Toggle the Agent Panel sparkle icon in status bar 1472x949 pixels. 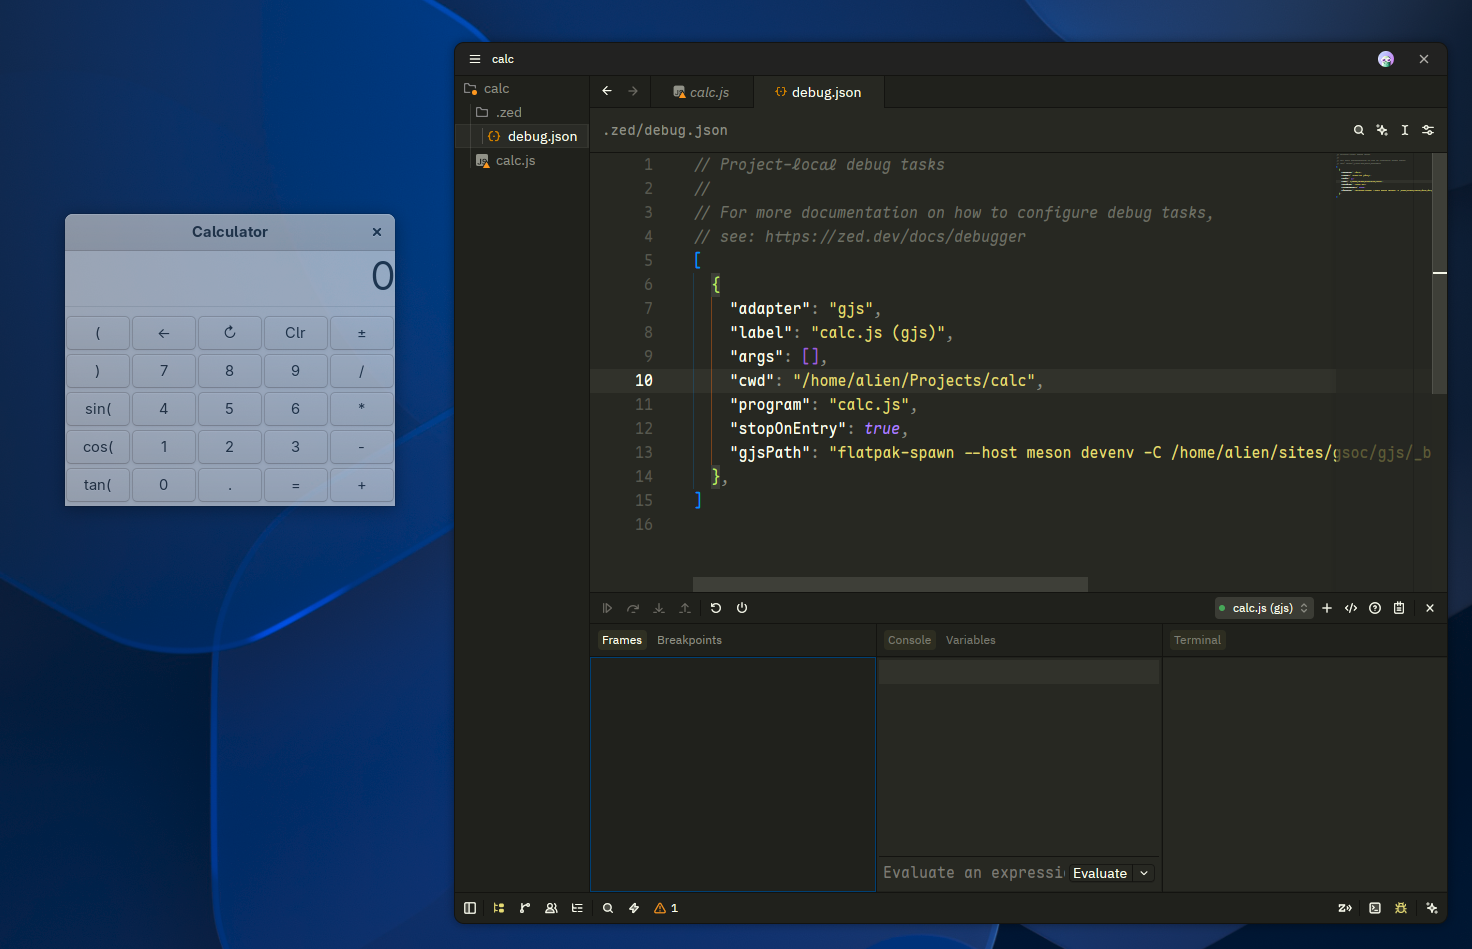tap(1432, 908)
